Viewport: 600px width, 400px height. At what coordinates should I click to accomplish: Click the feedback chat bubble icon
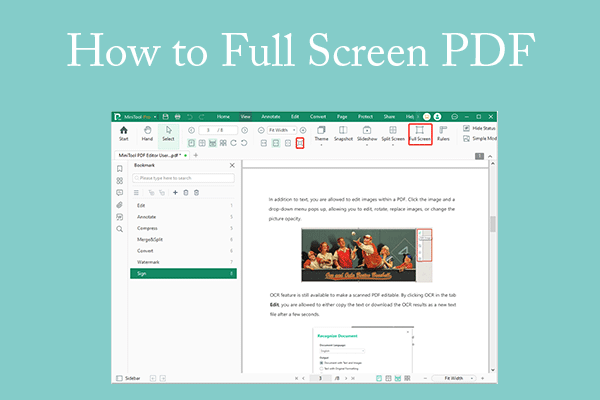[454, 116]
